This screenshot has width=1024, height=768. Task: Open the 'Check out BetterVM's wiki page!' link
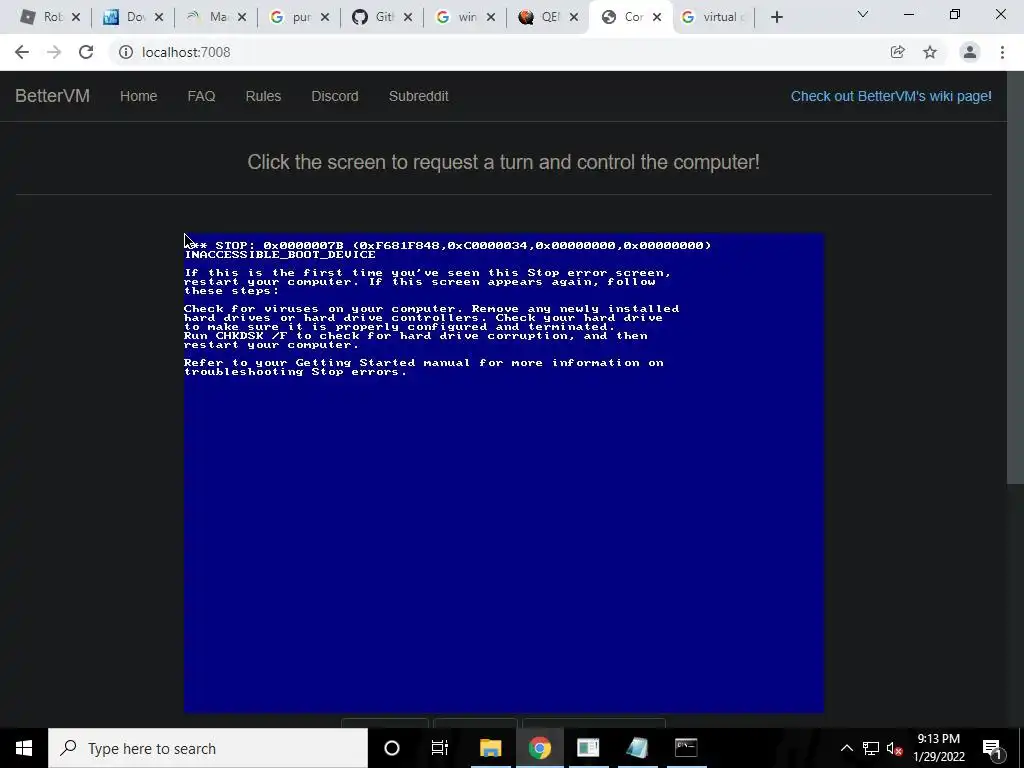tap(891, 96)
